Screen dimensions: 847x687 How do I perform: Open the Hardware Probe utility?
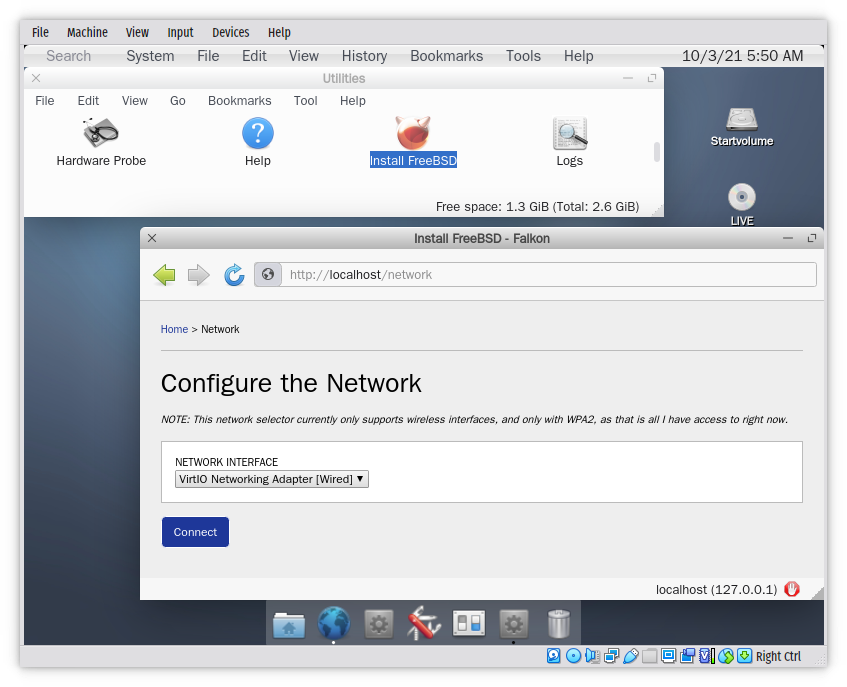[101, 134]
